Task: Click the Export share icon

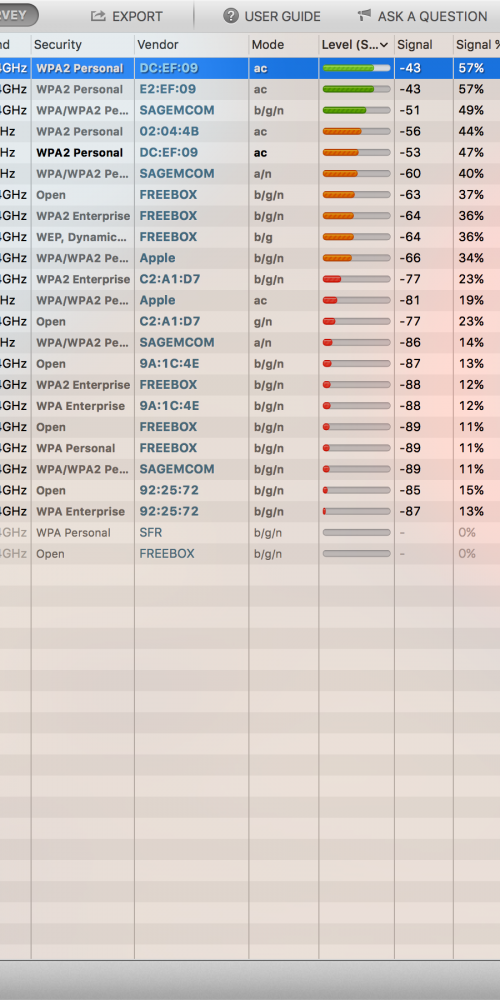Action: 98,16
